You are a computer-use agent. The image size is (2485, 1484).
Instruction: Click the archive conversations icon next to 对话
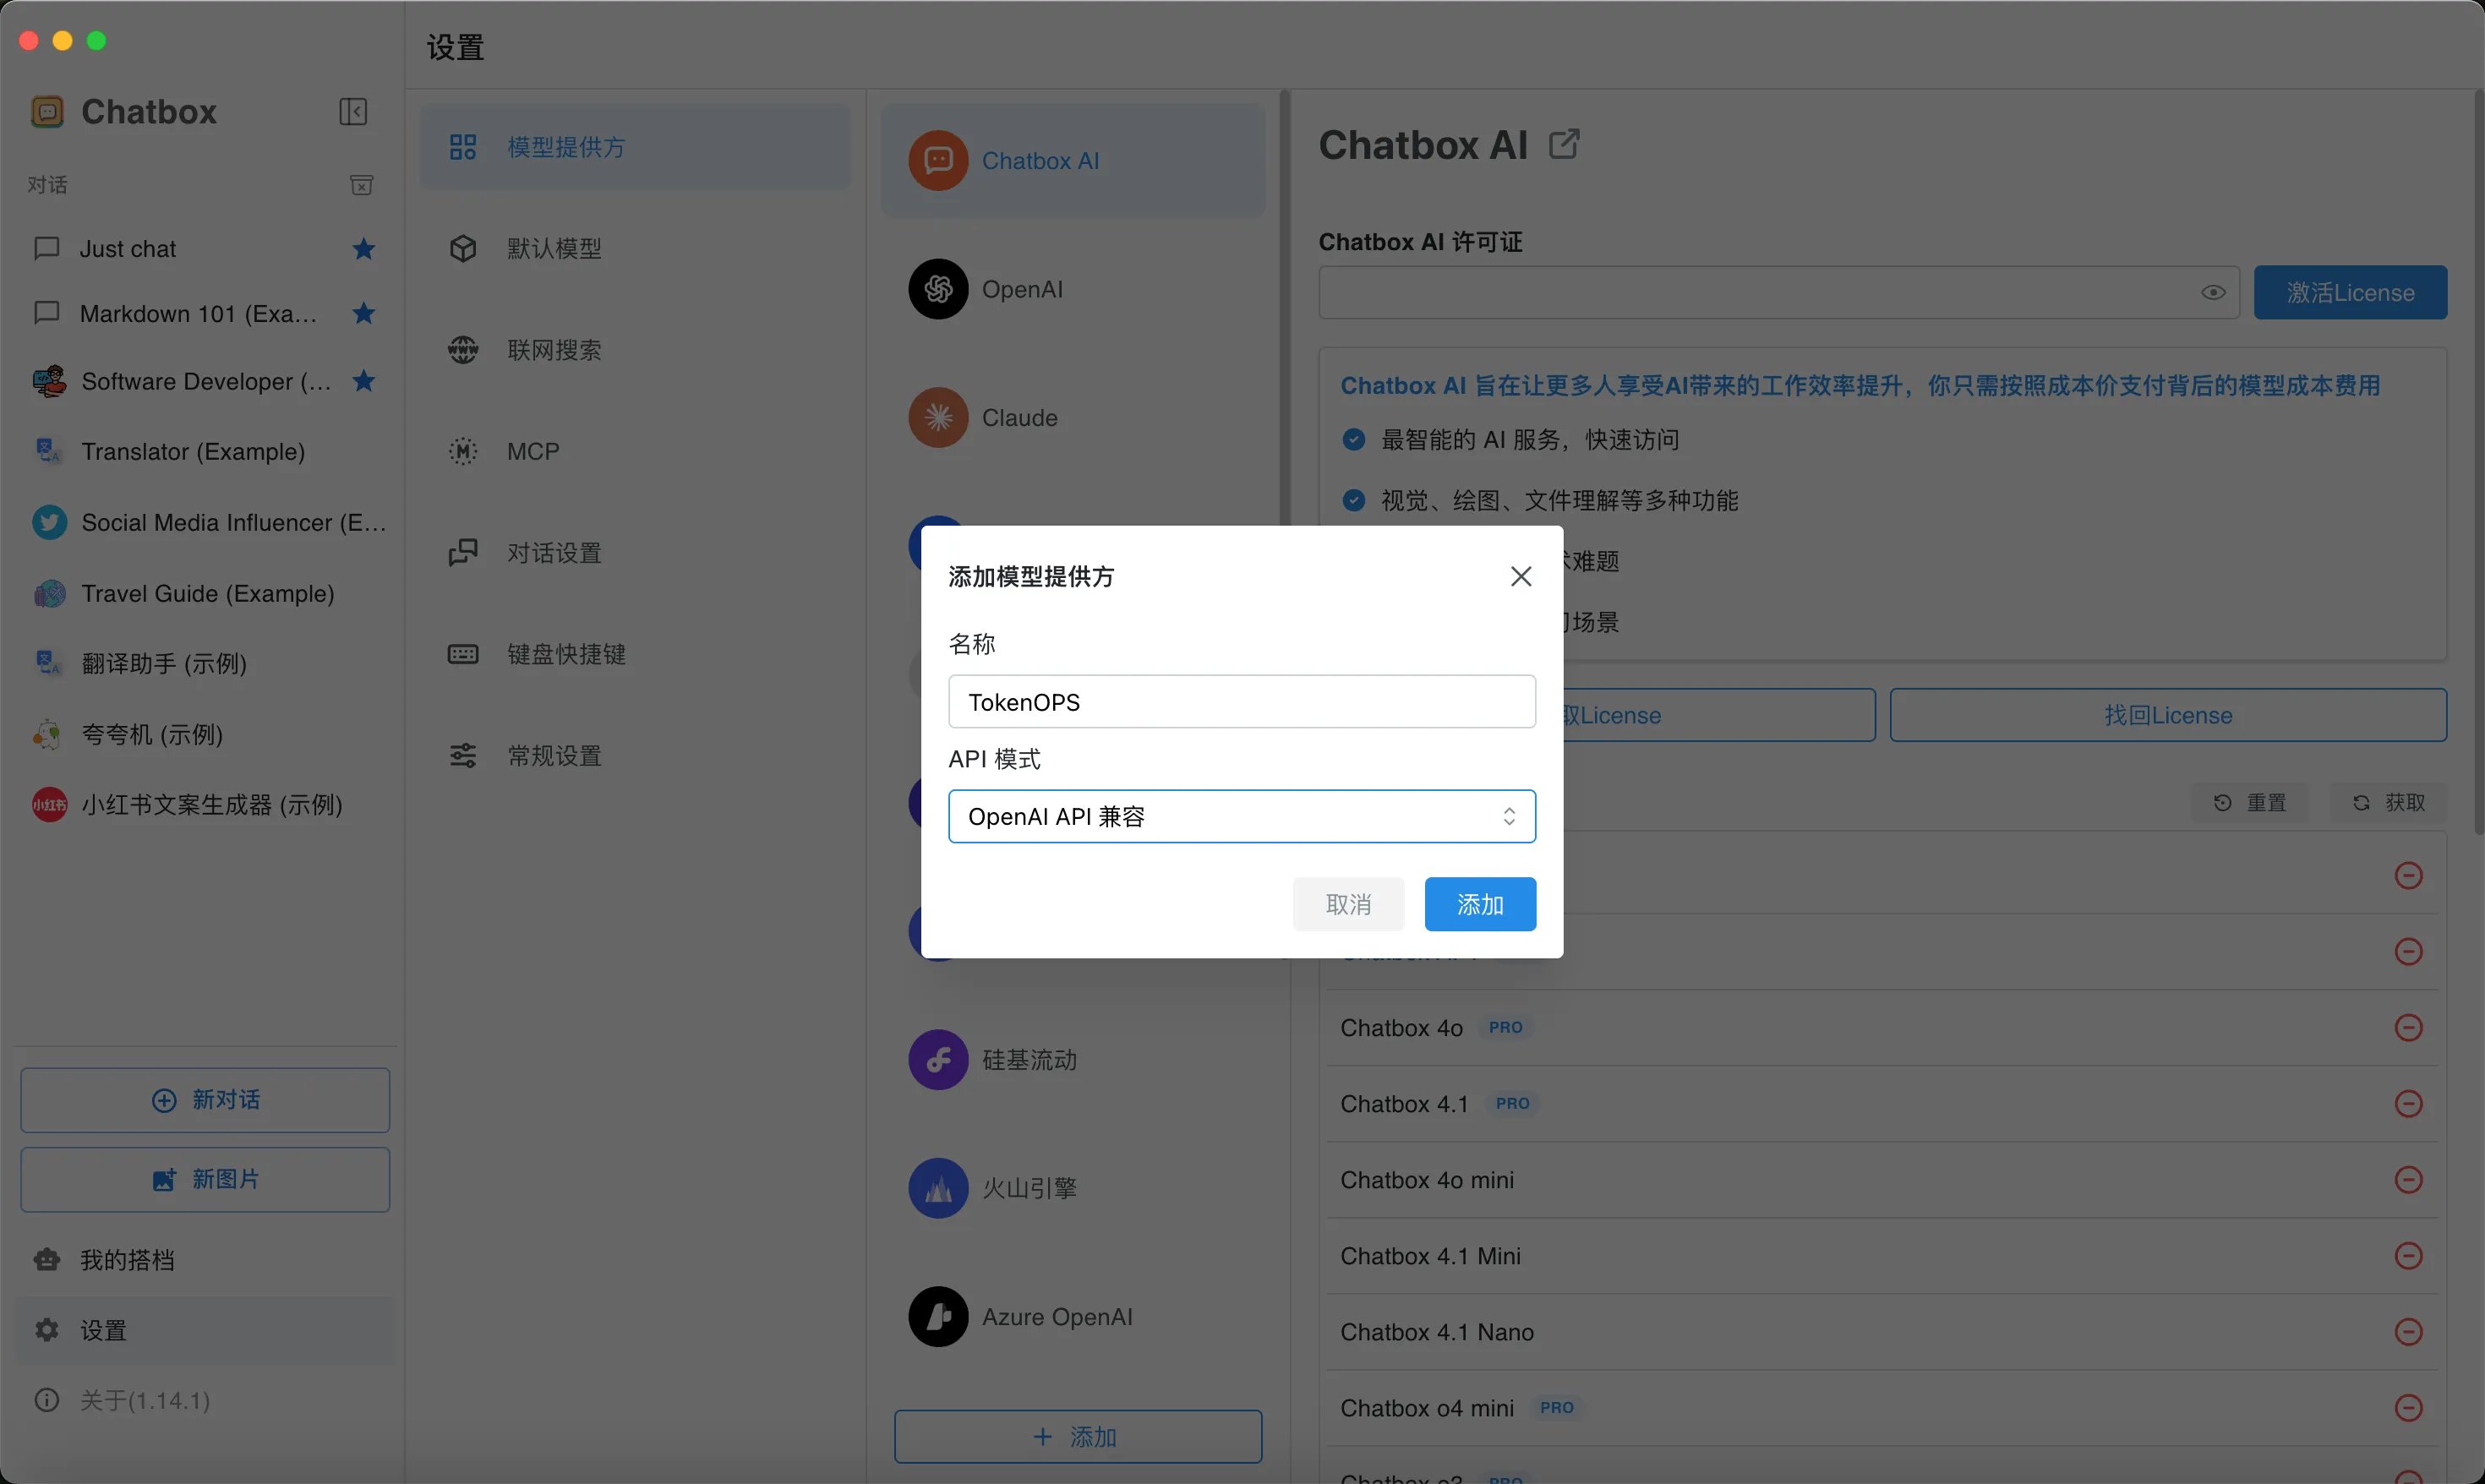361,185
